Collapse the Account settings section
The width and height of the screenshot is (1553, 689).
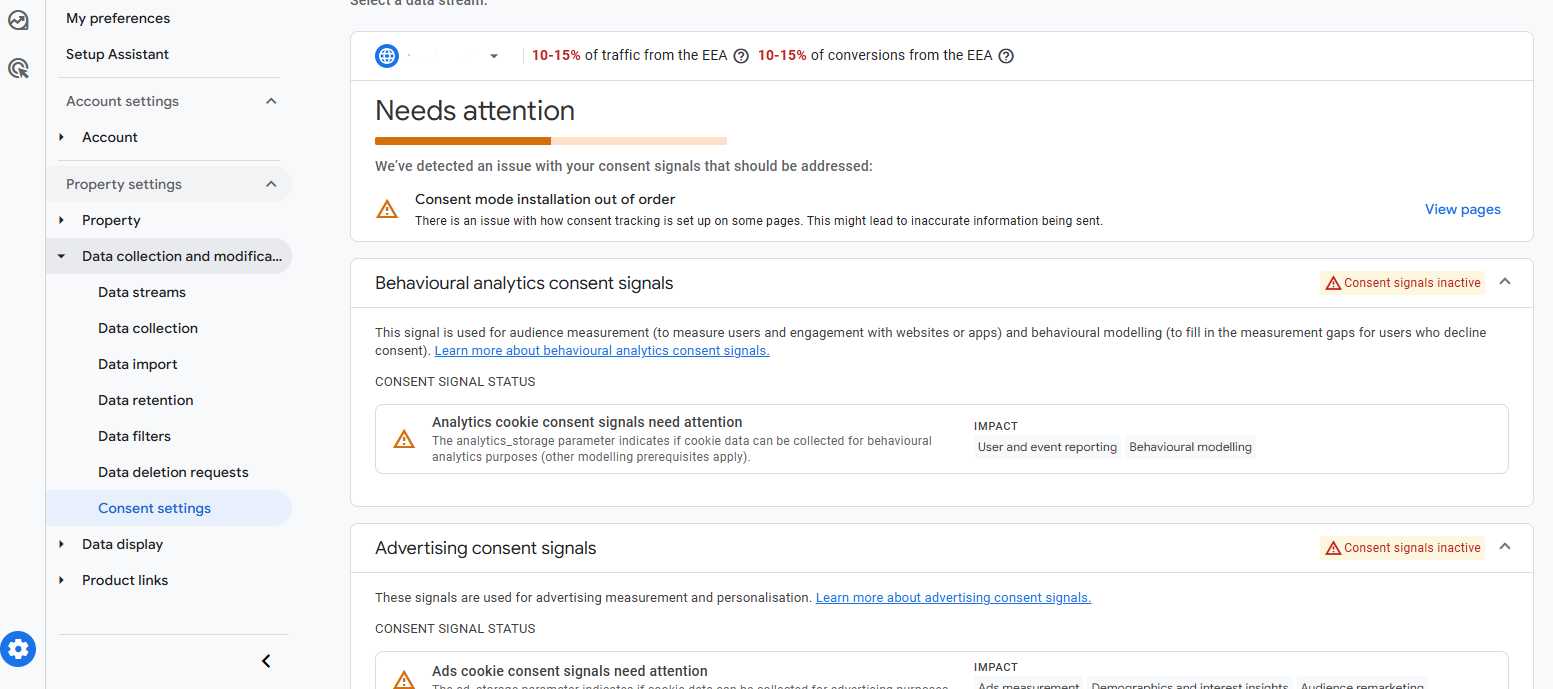pyautogui.click(x=271, y=101)
